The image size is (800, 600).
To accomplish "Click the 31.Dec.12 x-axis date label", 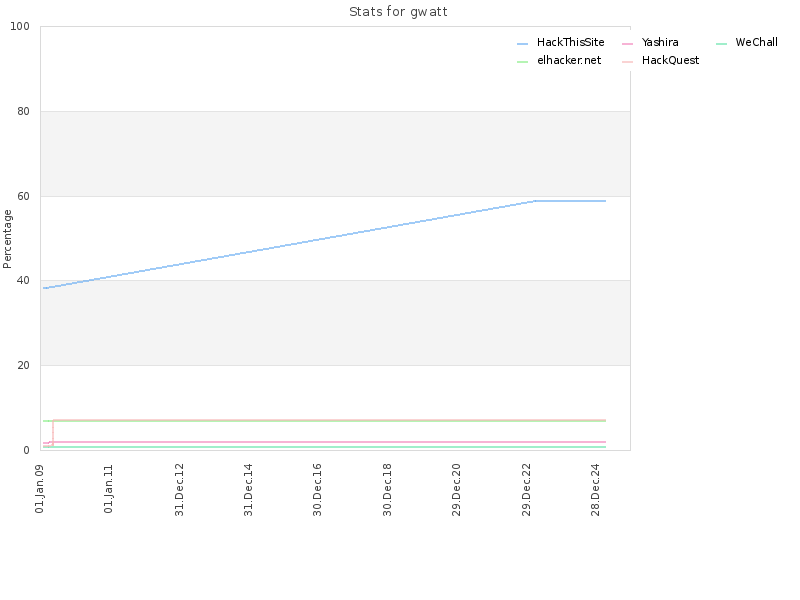I will click(179, 490).
